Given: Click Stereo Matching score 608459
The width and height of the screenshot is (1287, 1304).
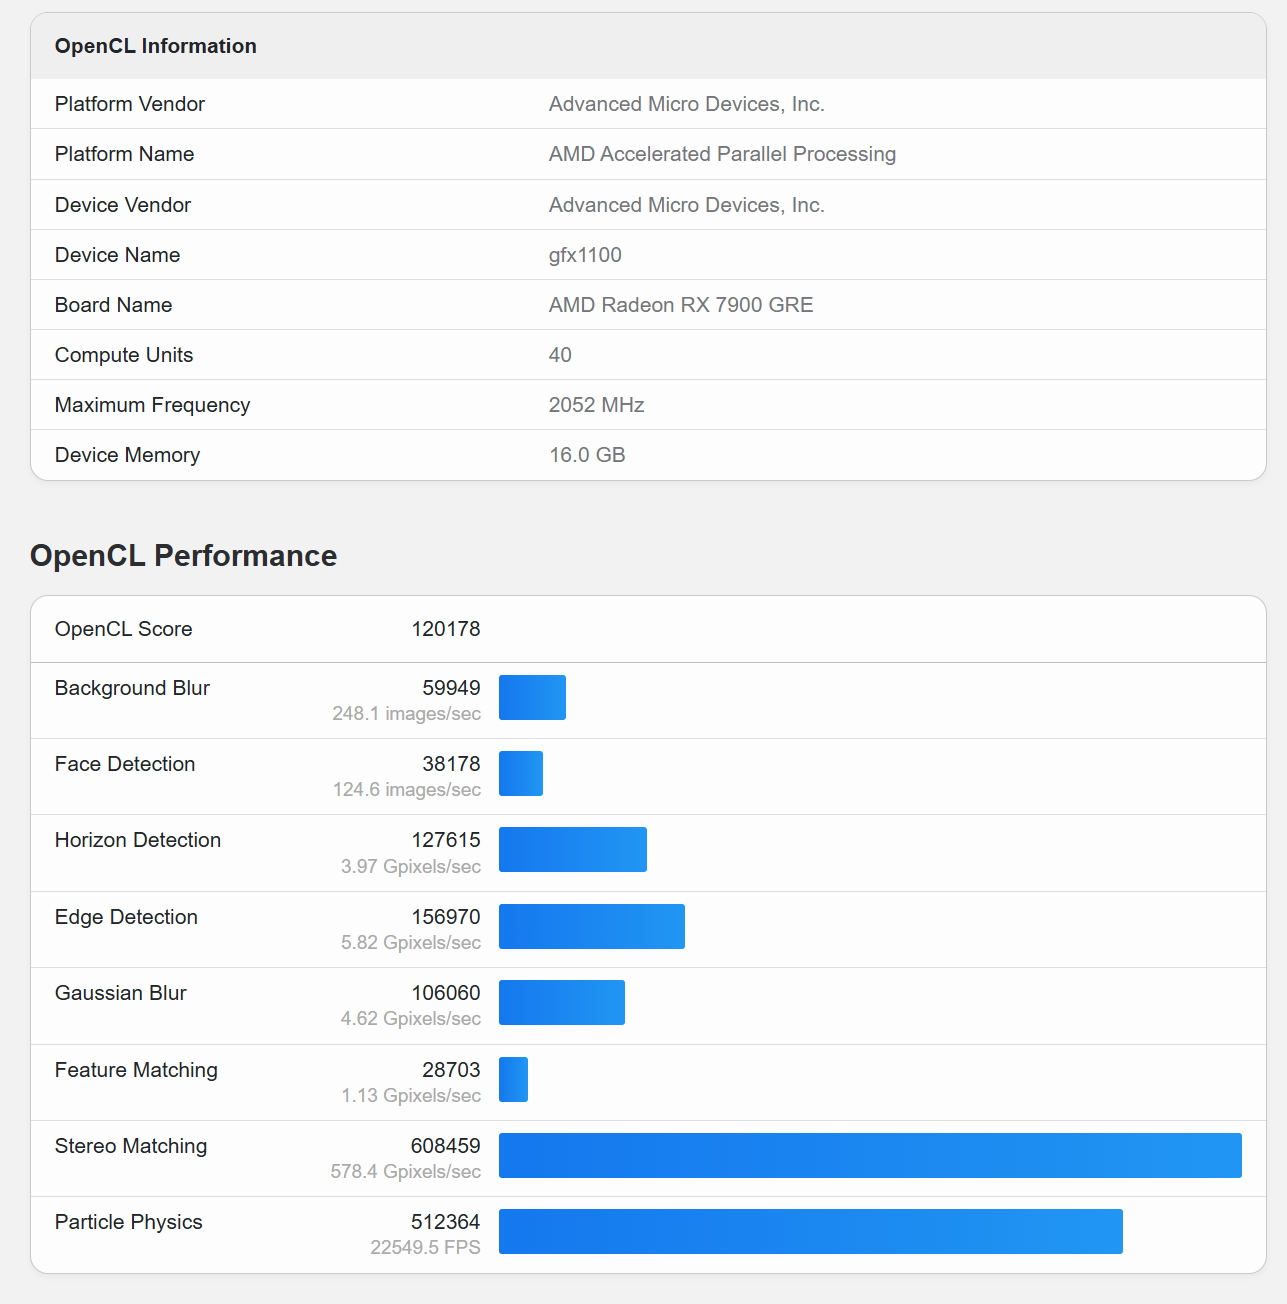Looking at the screenshot, I should (446, 1146).
